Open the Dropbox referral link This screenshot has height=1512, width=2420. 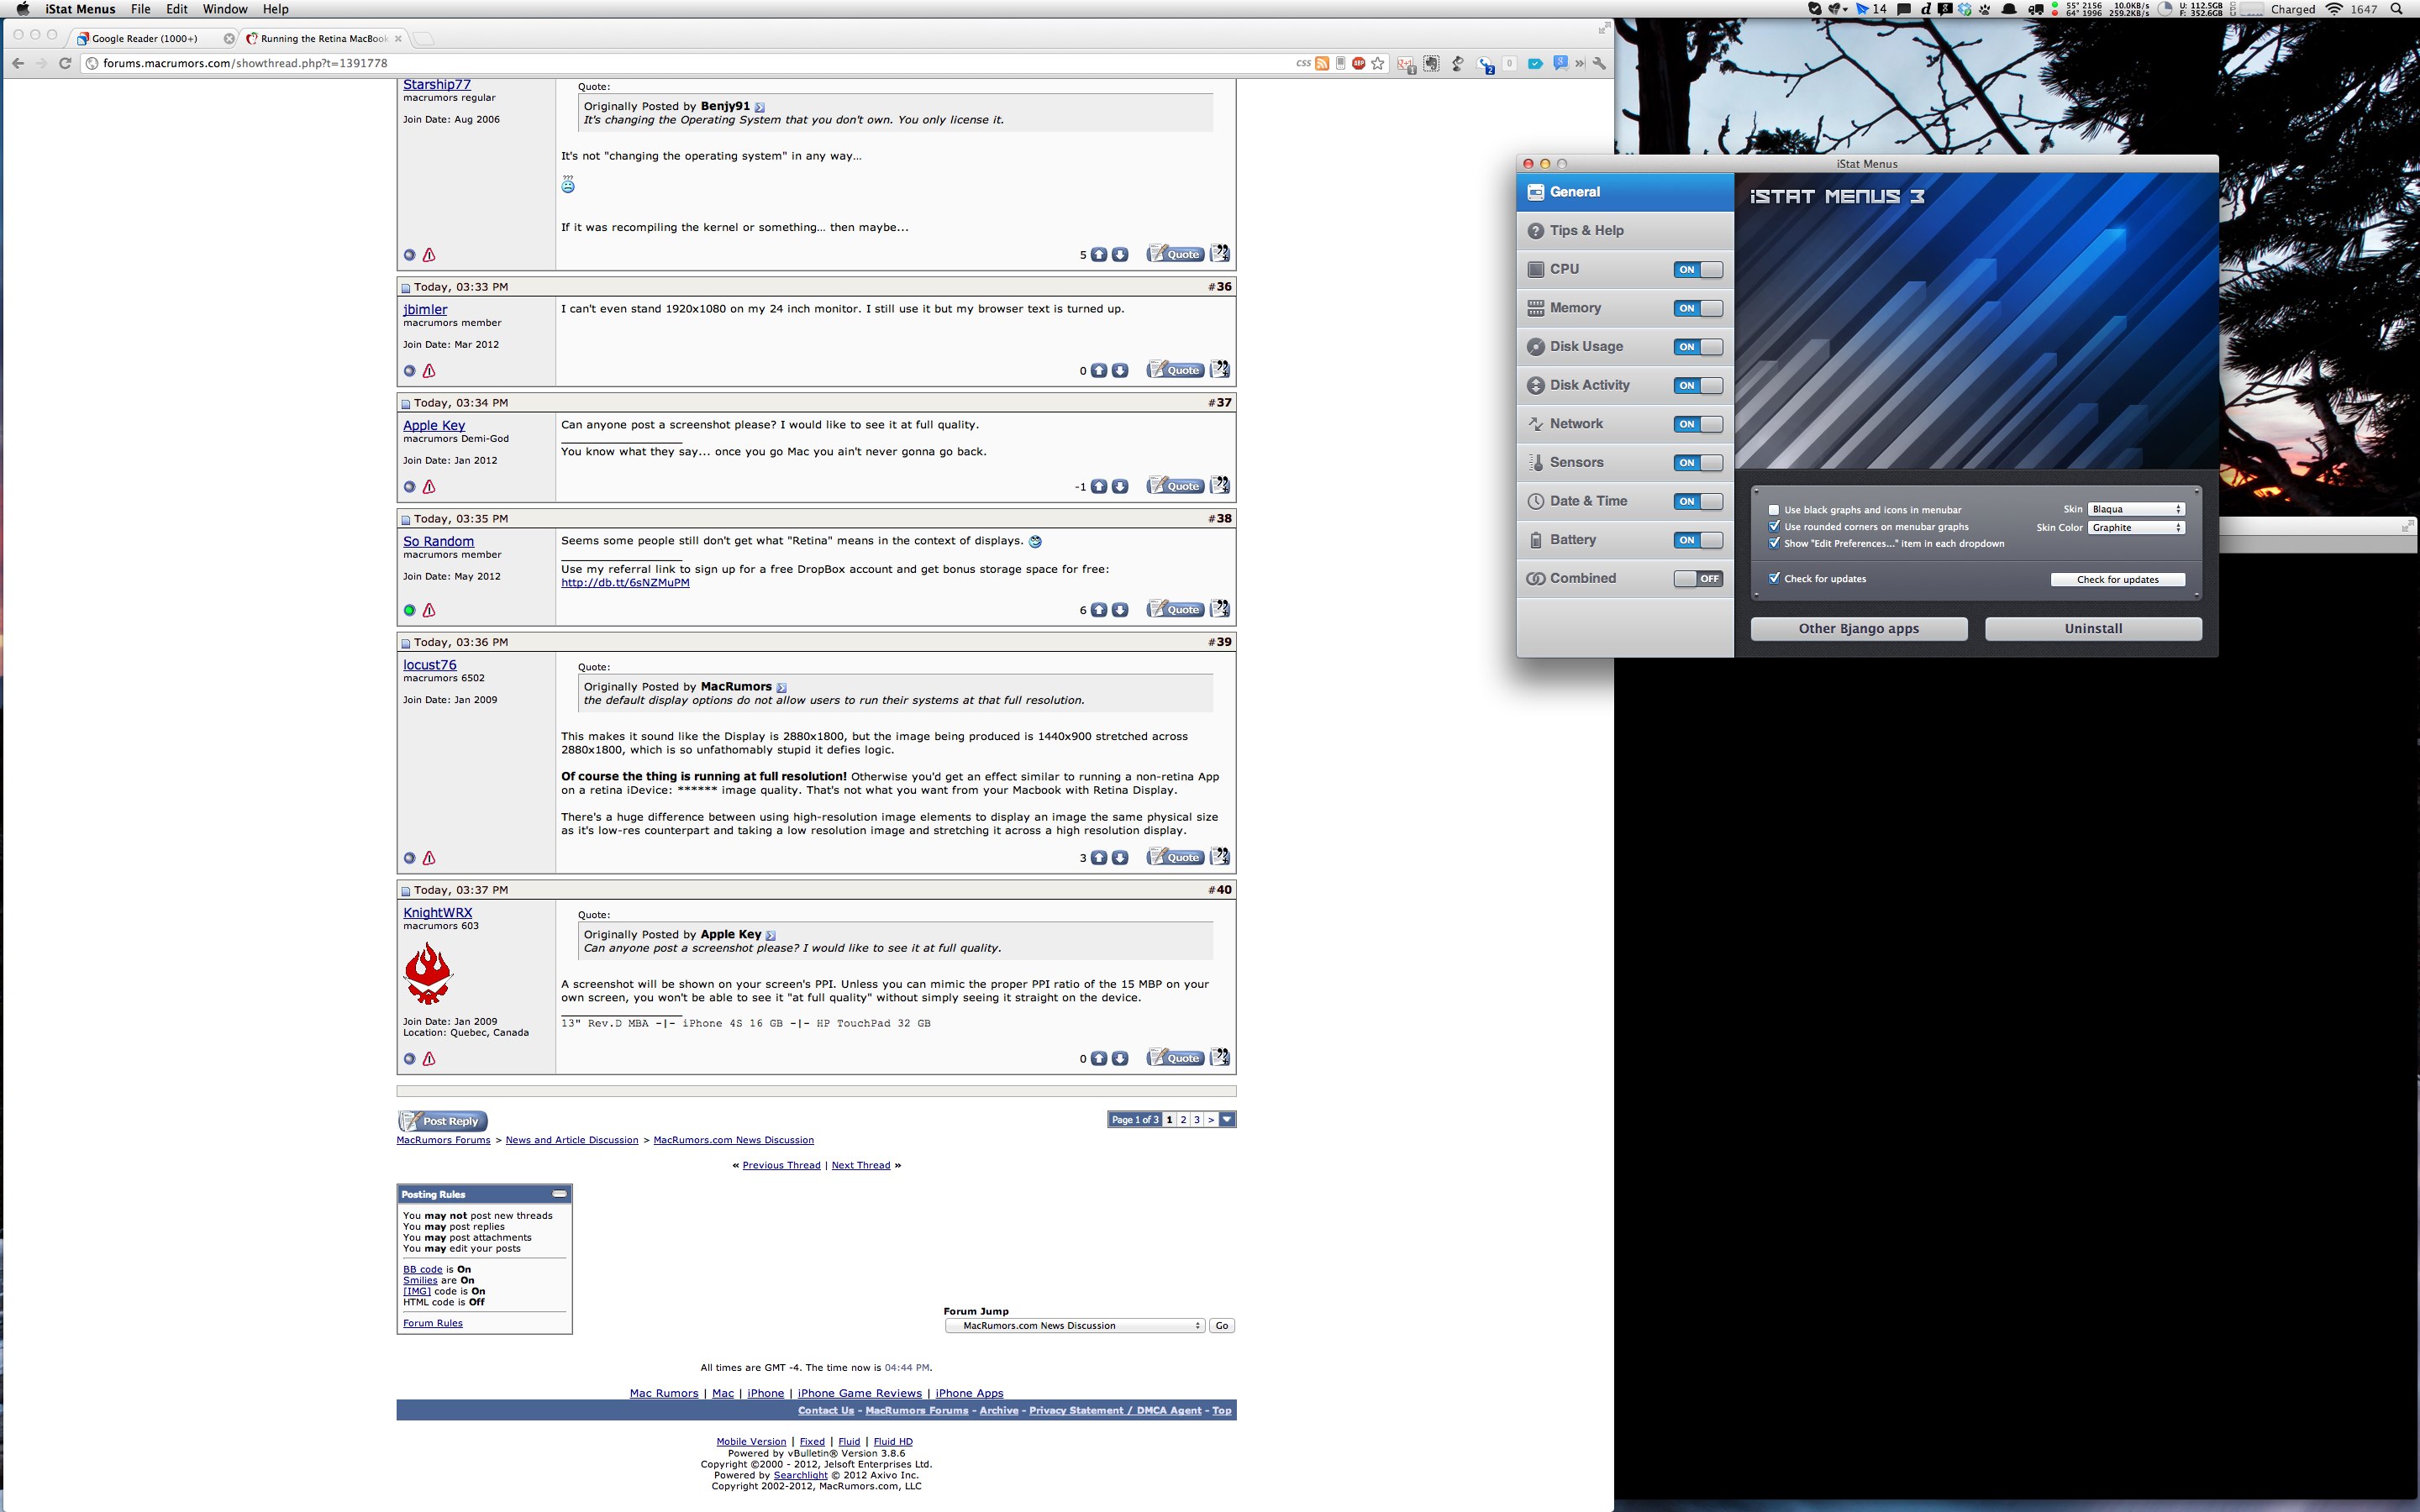coord(625,583)
